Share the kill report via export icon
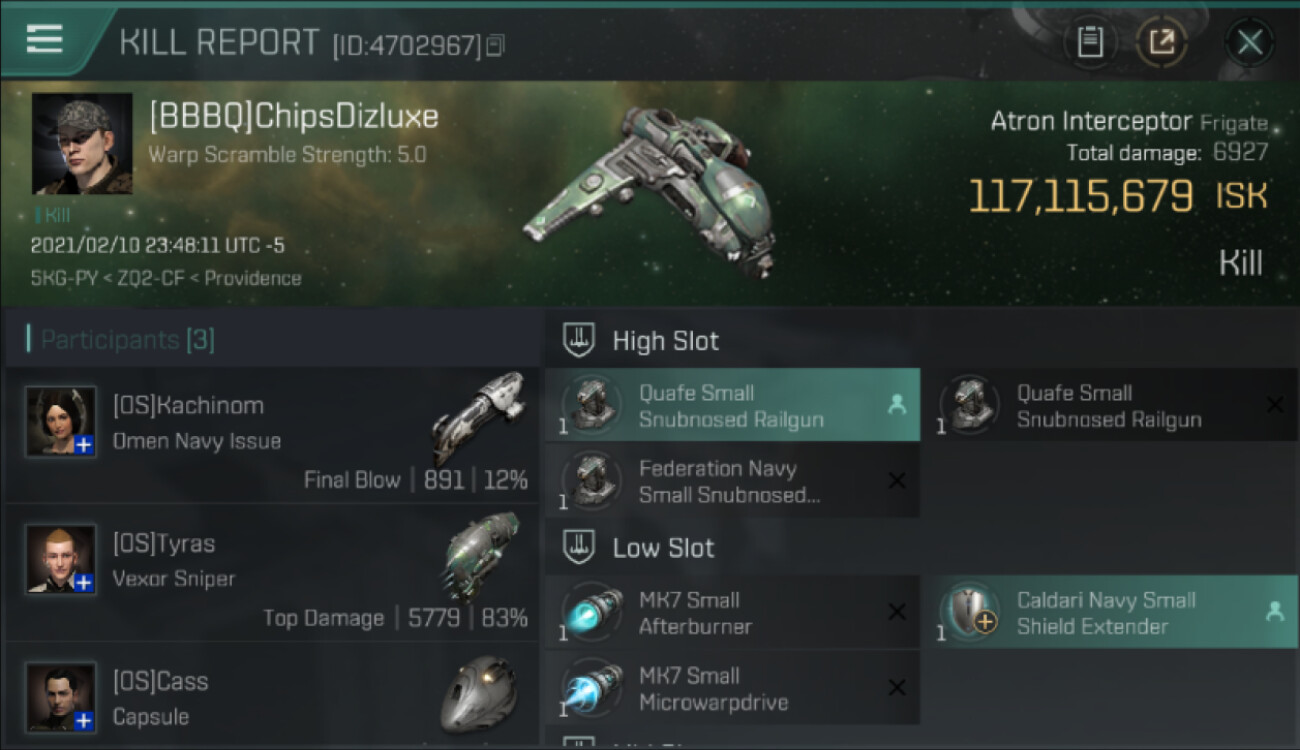Image resolution: width=1300 pixels, height=750 pixels. click(x=1162, y=42)
